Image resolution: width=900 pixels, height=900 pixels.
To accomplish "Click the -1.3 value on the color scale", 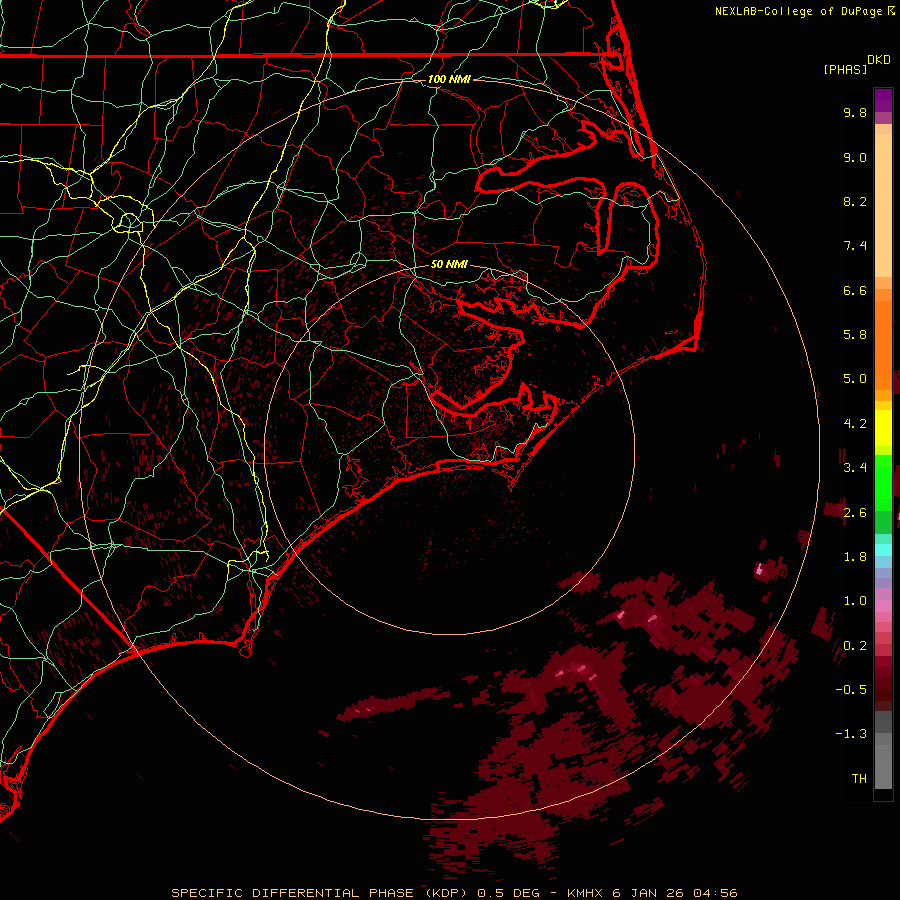I will tap(851, 734).
